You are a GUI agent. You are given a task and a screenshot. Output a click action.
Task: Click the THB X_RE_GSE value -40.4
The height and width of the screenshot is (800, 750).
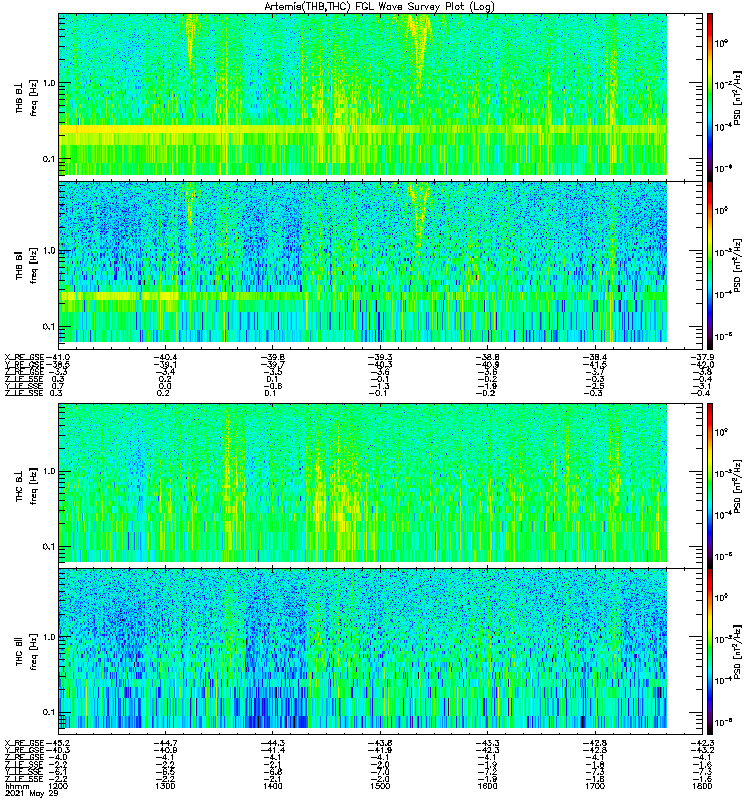(165, 357)
